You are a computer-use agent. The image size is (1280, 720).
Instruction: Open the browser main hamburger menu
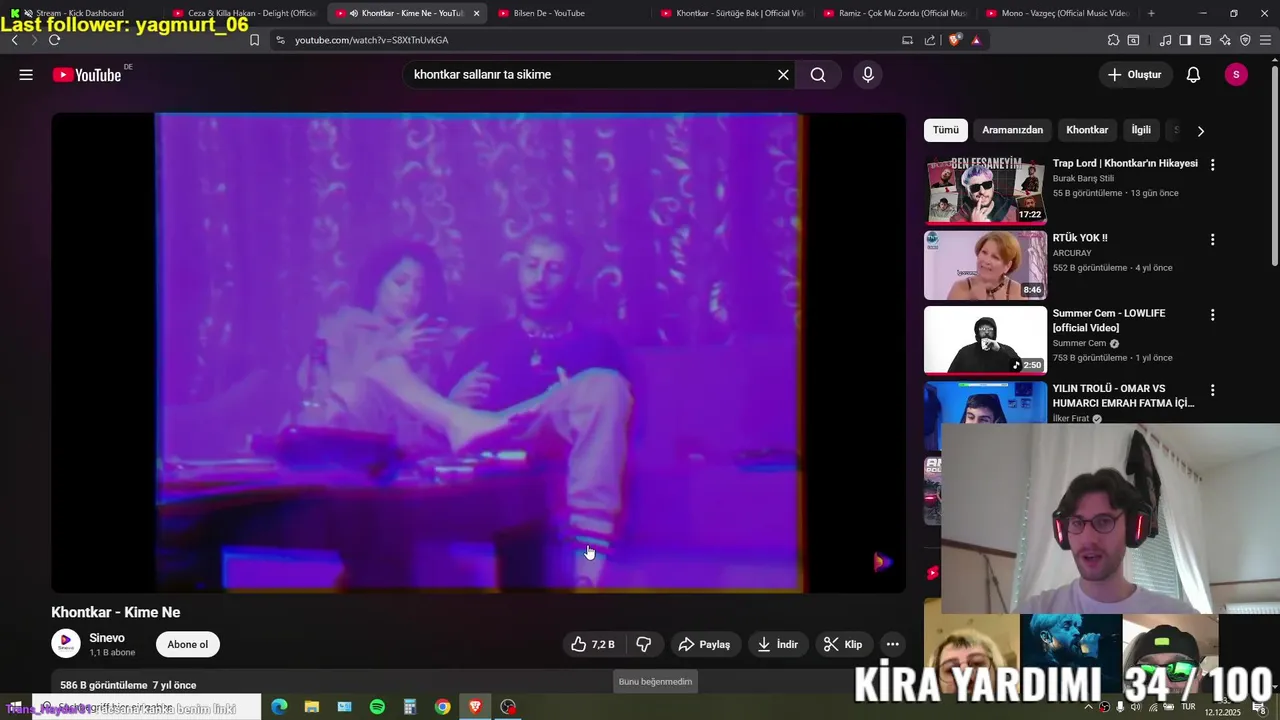tap(1266, 40)
